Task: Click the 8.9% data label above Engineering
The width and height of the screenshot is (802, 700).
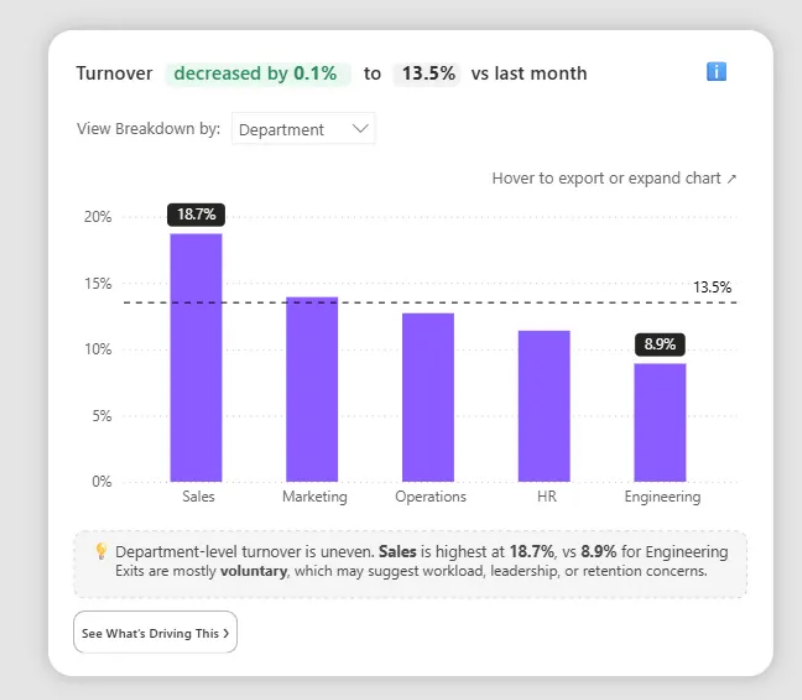Action: tap(660, 344)
